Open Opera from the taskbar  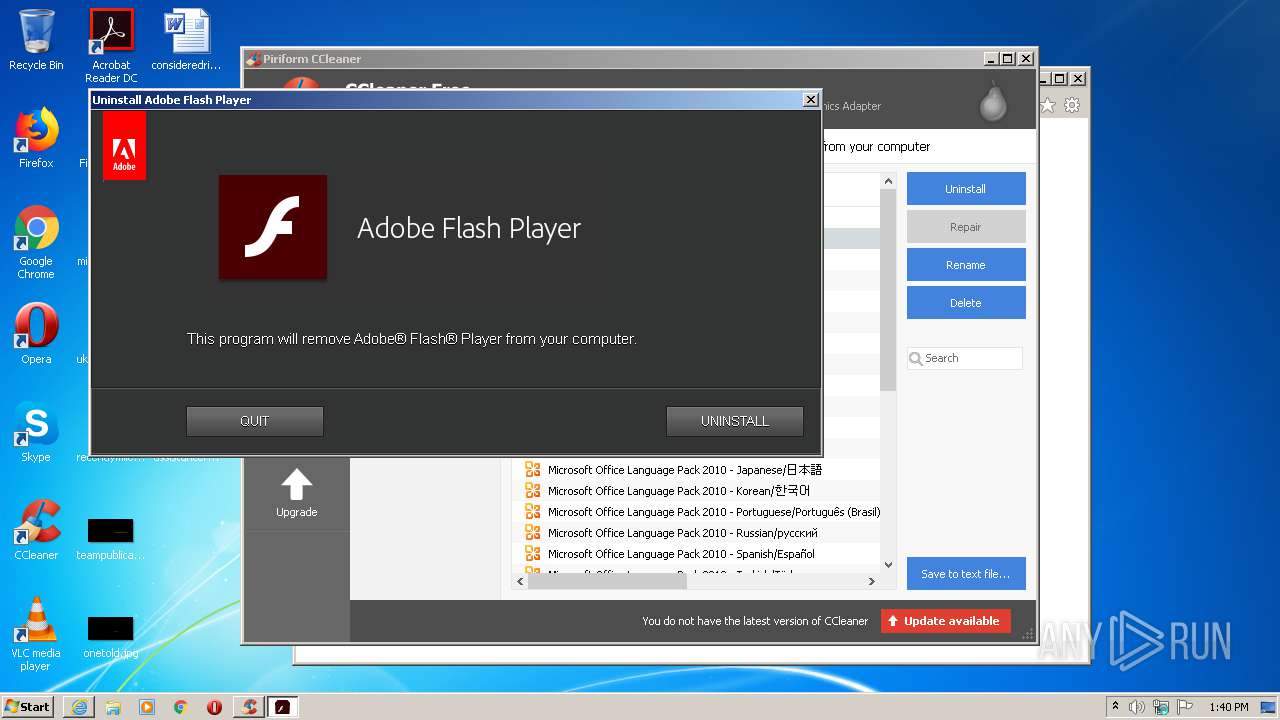click(214, 707)
